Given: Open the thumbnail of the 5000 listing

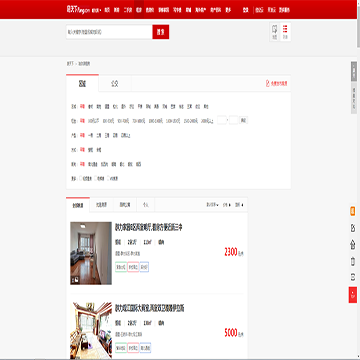Looking at the screenshot, I should (x=91, y=331).
